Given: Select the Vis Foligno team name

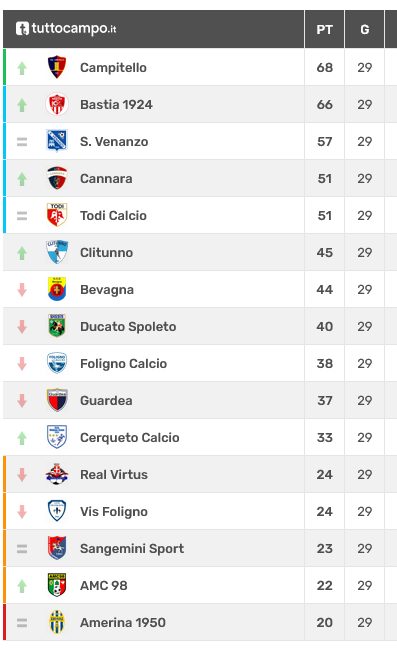Looking at the screenshot, I should click(114, 512).
